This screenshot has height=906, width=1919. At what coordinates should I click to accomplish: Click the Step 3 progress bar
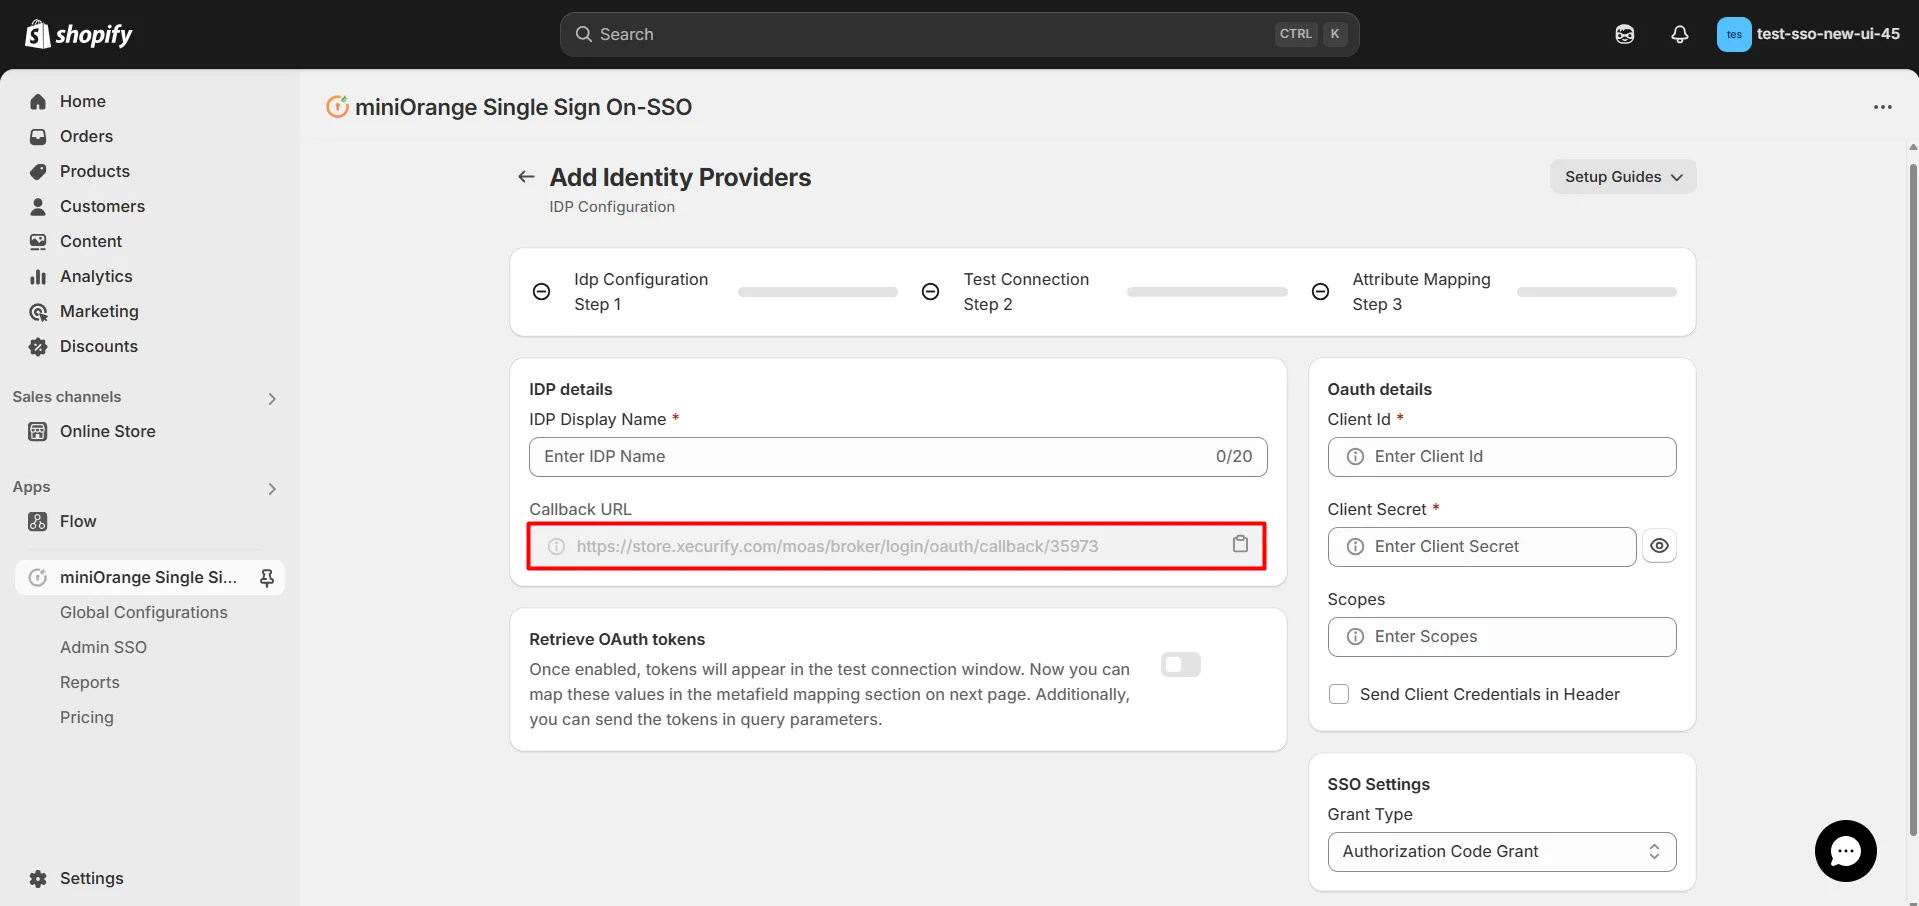1597,292
